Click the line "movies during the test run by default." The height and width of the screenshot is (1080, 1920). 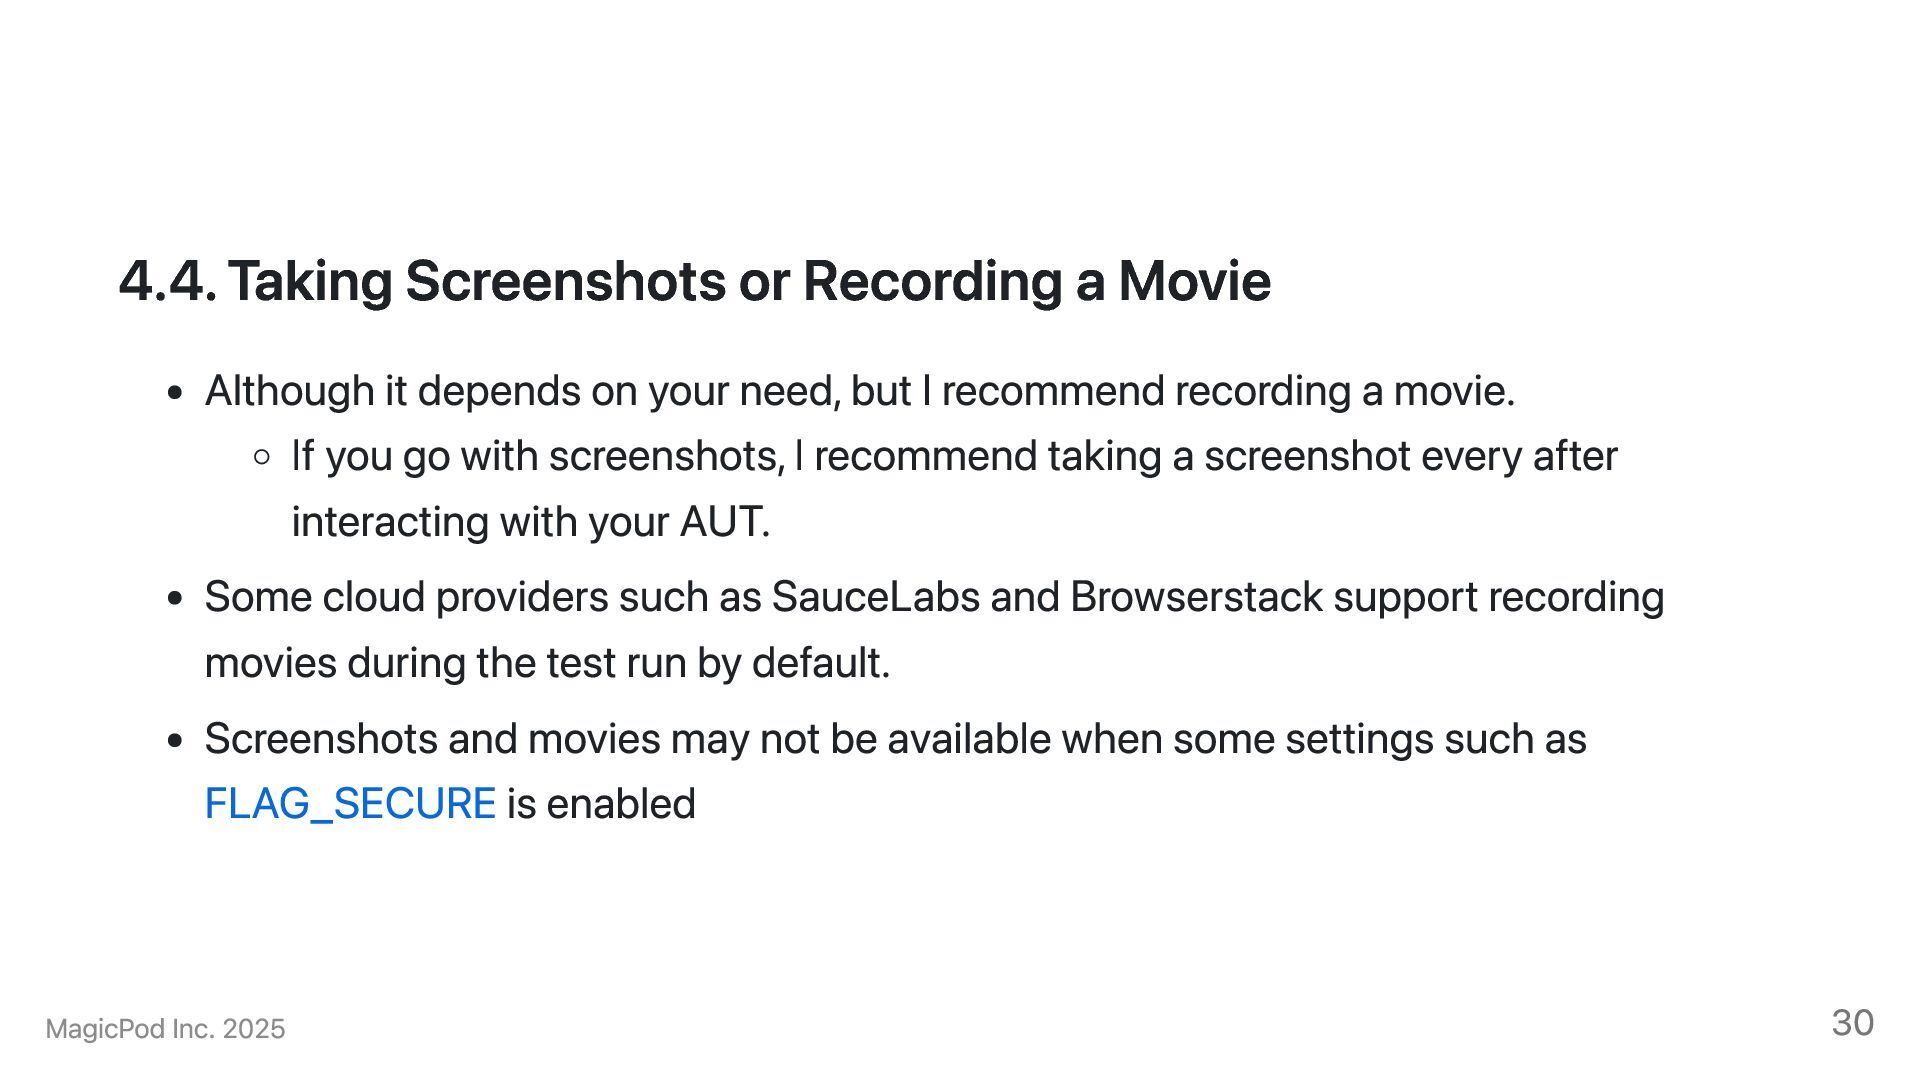(547, 663)
